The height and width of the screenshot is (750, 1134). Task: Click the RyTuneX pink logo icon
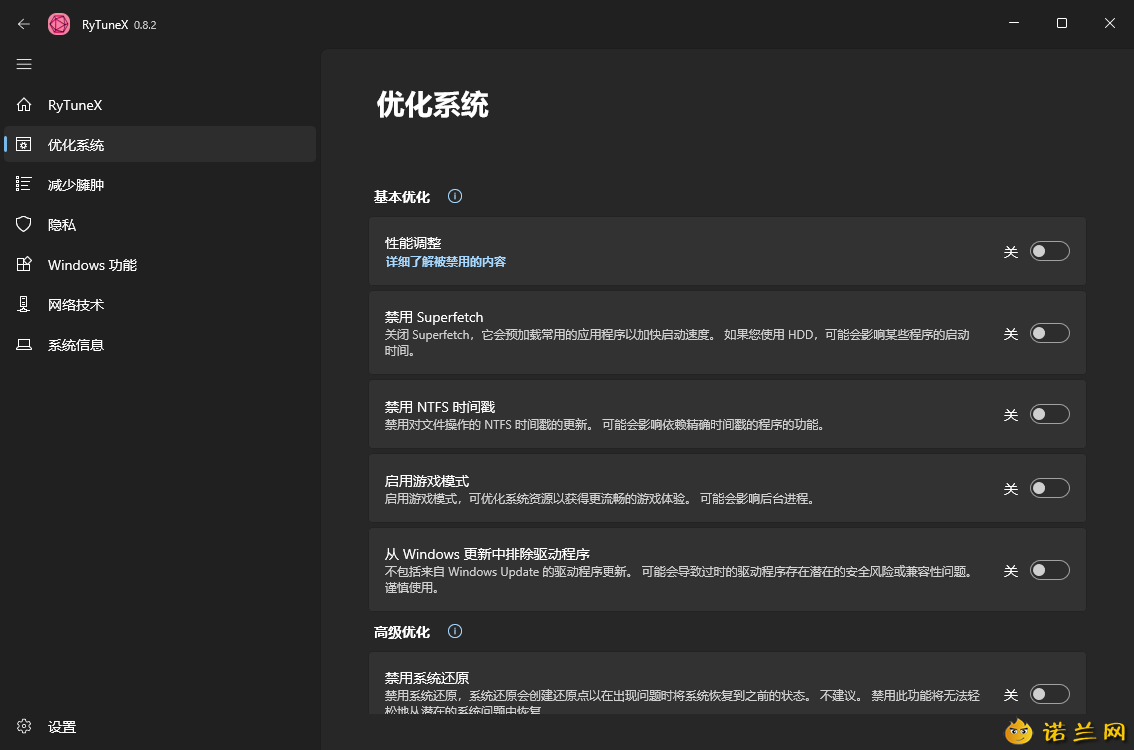(x=59, y=24)
